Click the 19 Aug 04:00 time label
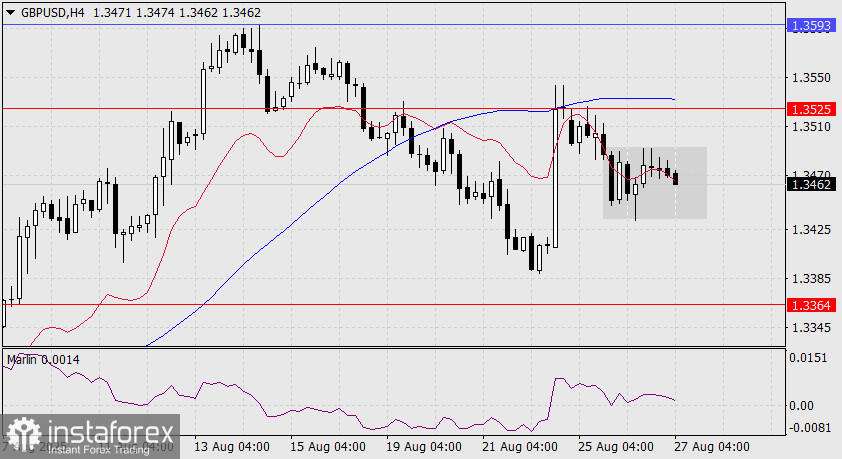This screenshot has width=842, height=459. 424,447
